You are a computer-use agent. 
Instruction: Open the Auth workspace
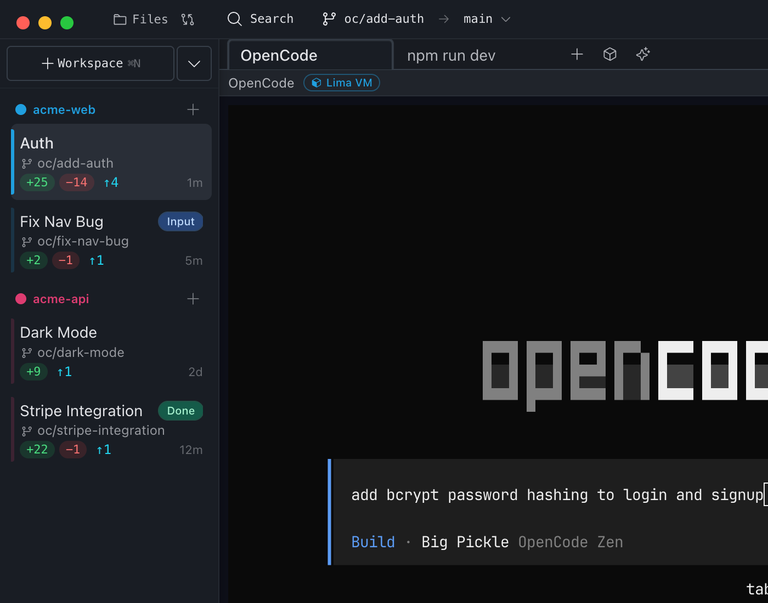(x=112, y=162)
